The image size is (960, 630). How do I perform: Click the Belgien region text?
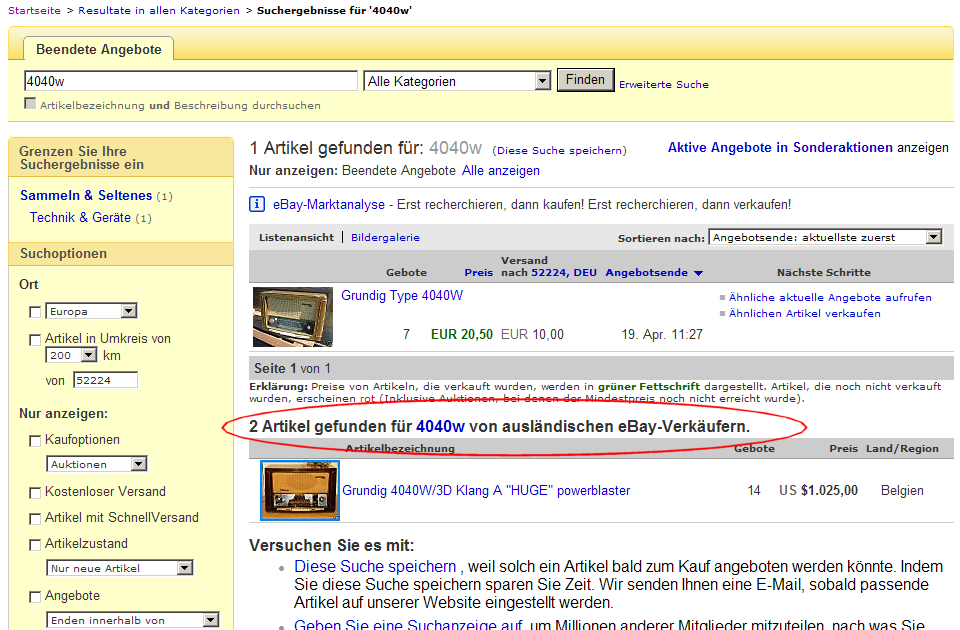[x=902, y=490]
